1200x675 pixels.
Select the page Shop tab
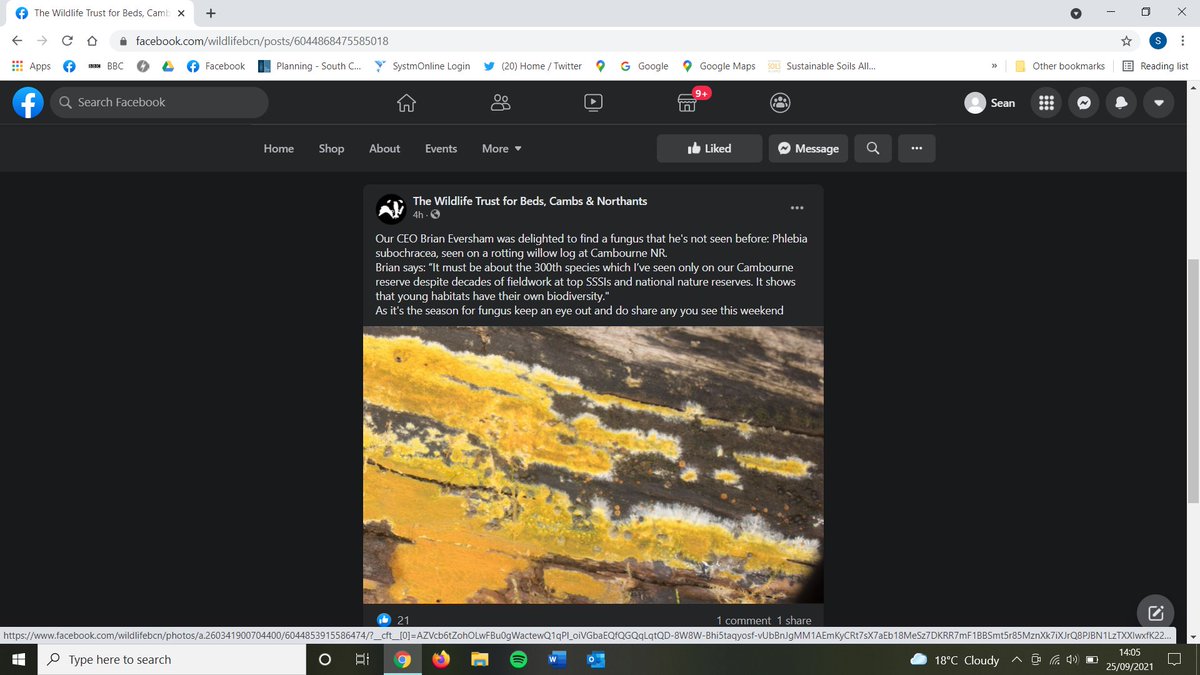tap(331, 148)
